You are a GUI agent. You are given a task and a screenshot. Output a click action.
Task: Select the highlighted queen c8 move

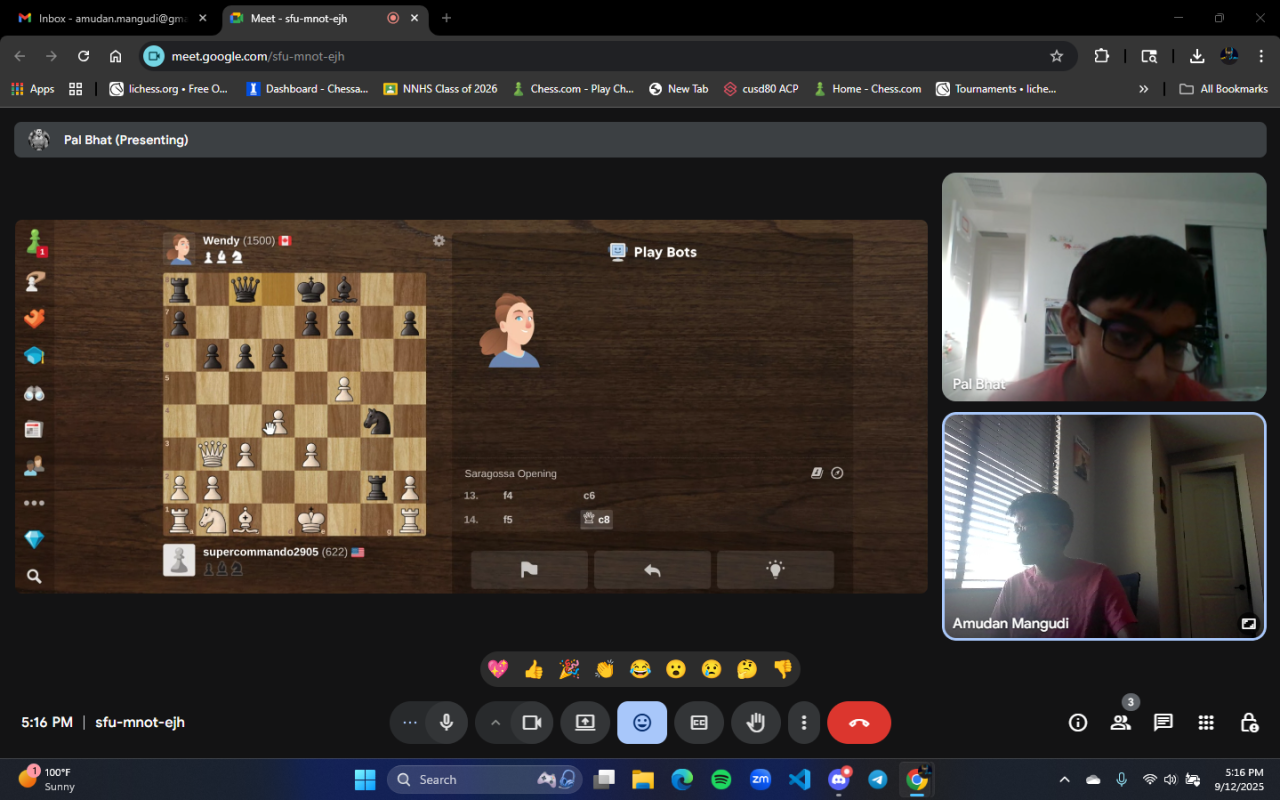coord(597,520)
